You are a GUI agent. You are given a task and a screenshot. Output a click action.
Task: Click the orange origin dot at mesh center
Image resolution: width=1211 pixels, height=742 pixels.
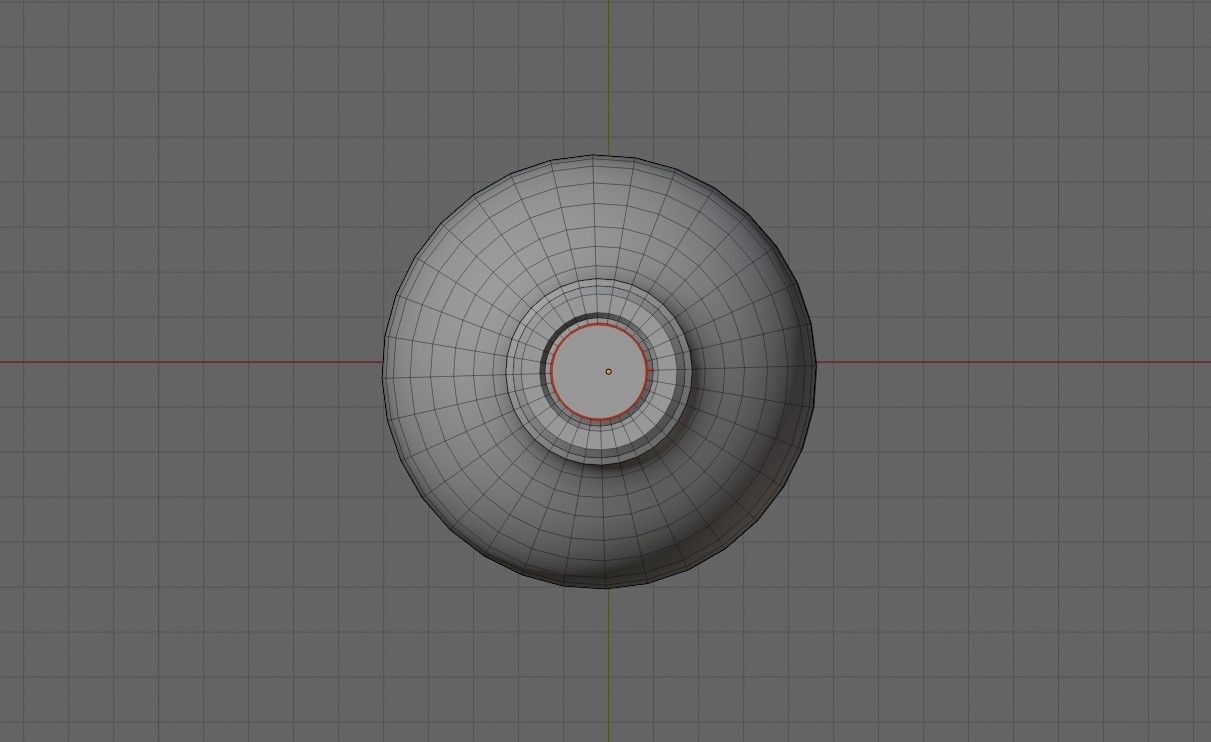(608, 371)
